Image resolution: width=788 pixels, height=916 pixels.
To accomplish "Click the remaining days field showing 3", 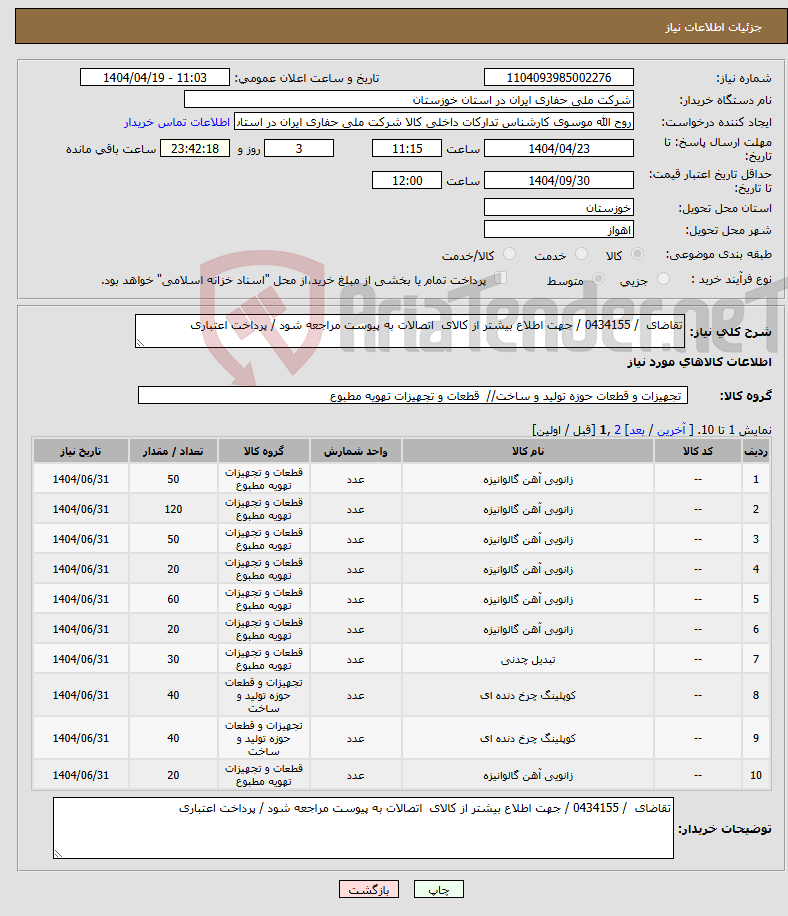I will pyautogui.click(x=298, y=148).
